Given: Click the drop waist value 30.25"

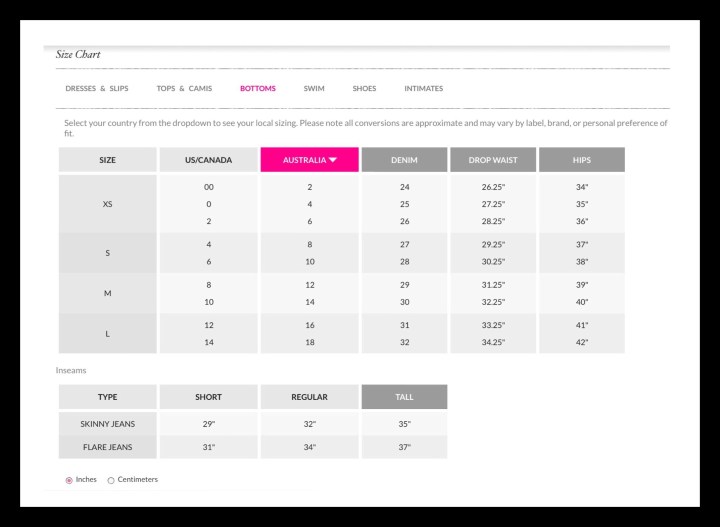Looking at the screenshot, I should (x=493, y=262).
